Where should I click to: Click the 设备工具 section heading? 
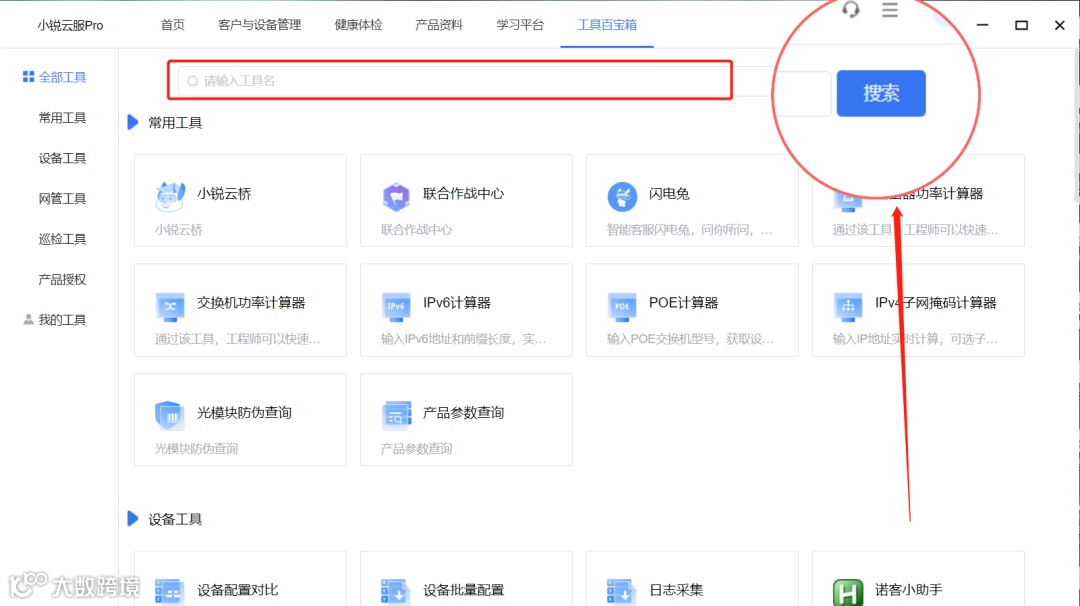point(175,519)
